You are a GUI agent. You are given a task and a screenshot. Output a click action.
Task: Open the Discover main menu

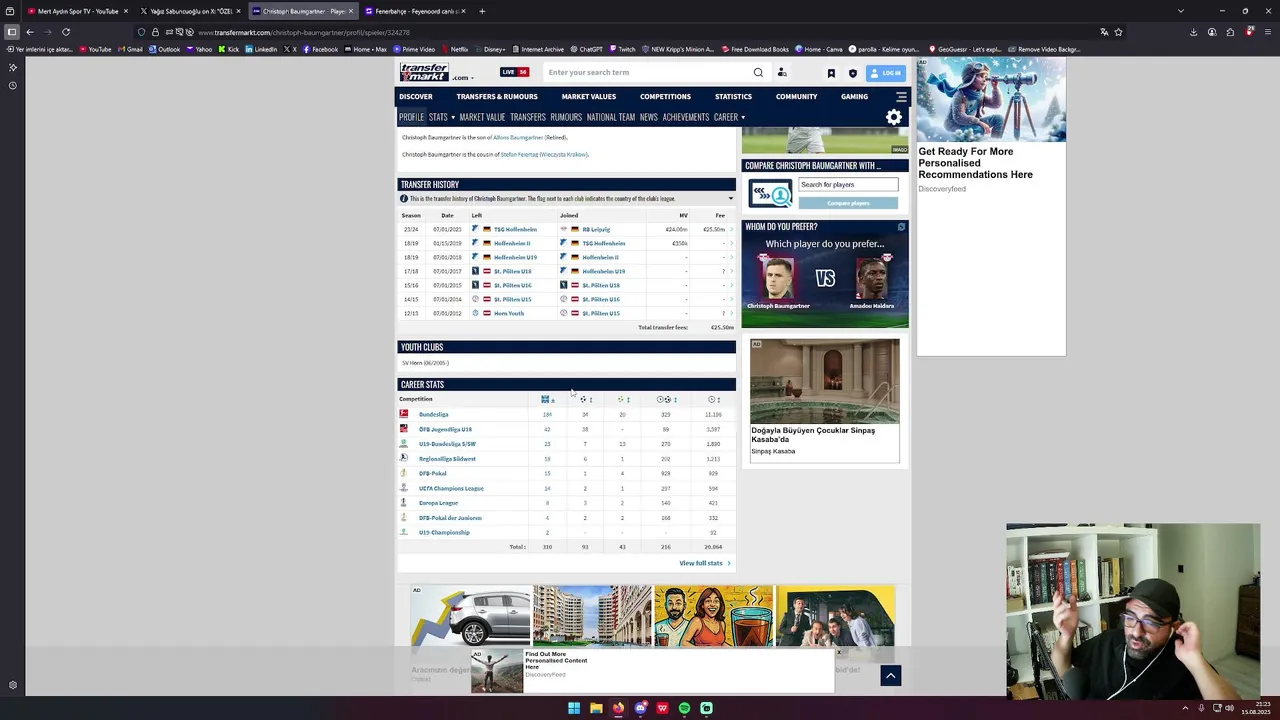click(x=416, y=97)
